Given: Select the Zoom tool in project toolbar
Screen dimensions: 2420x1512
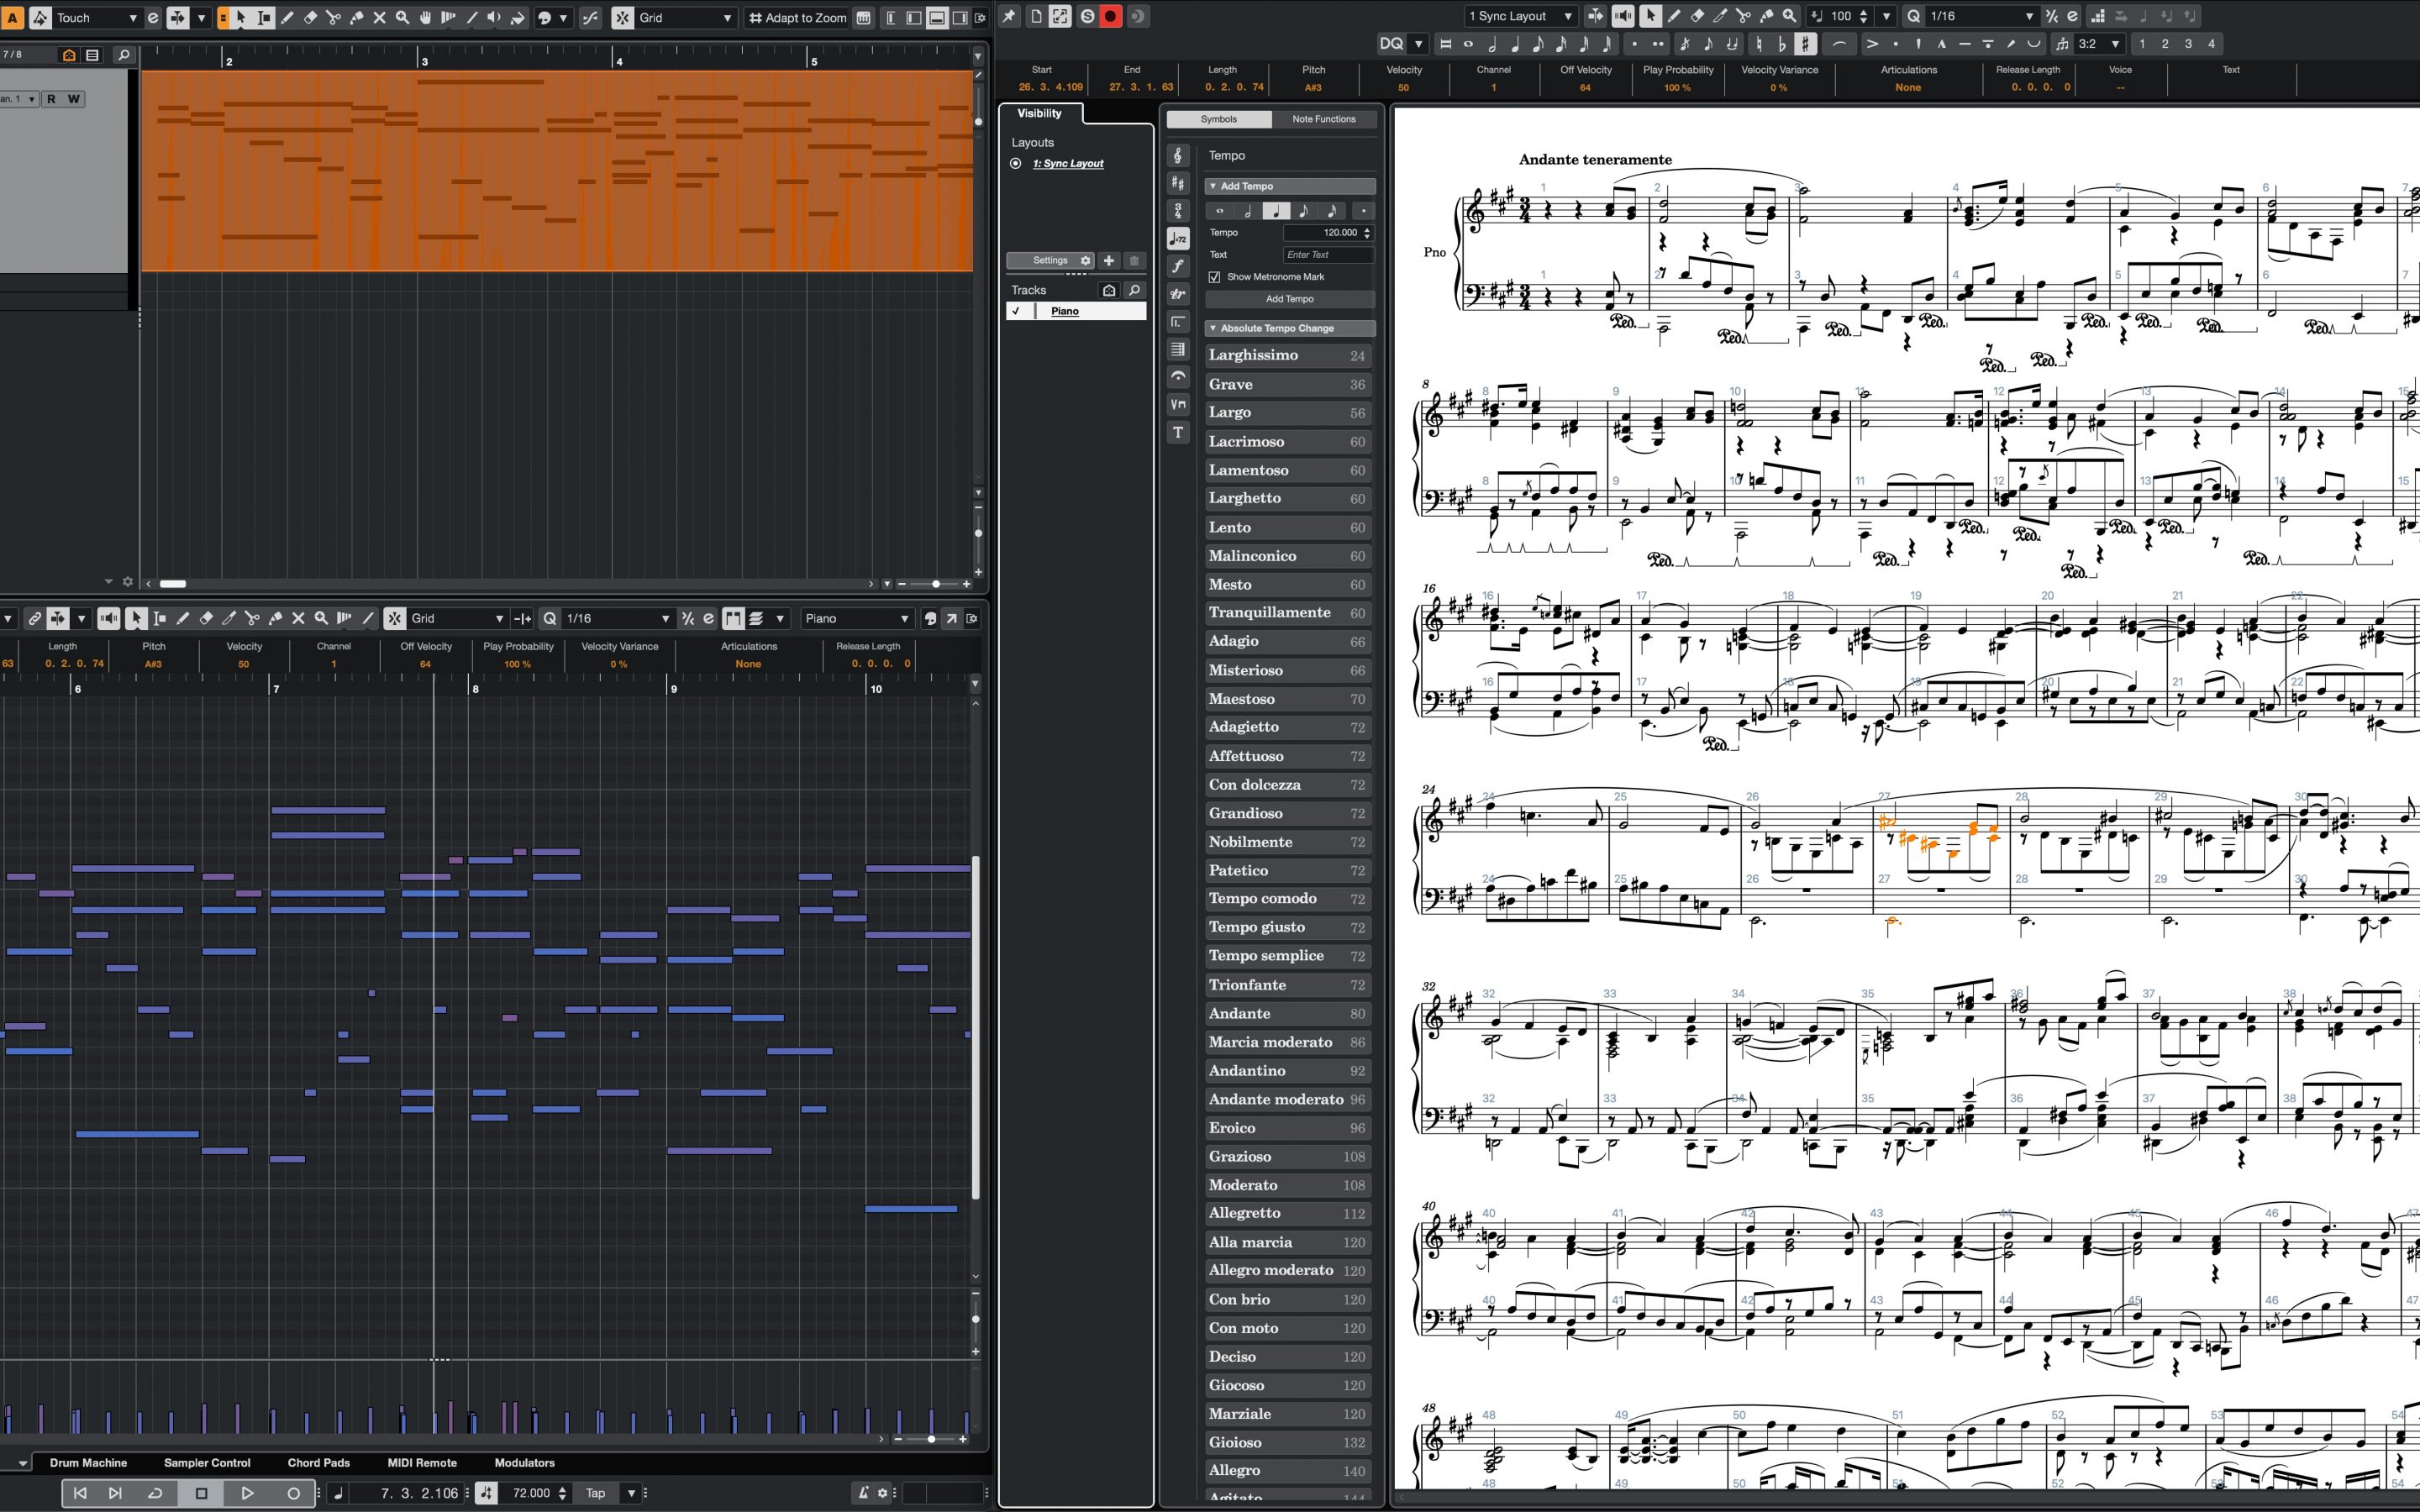Looking at the screenshot, I should coord(402,17).
